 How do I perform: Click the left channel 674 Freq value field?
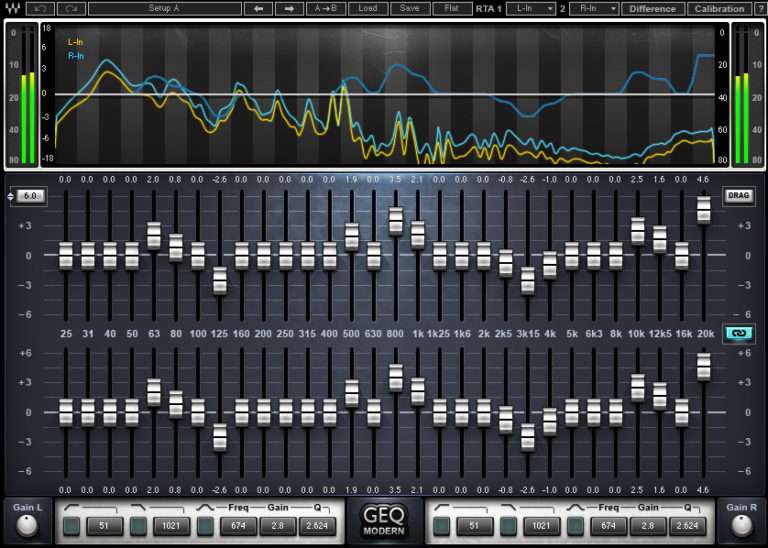[x=237, y=526]
